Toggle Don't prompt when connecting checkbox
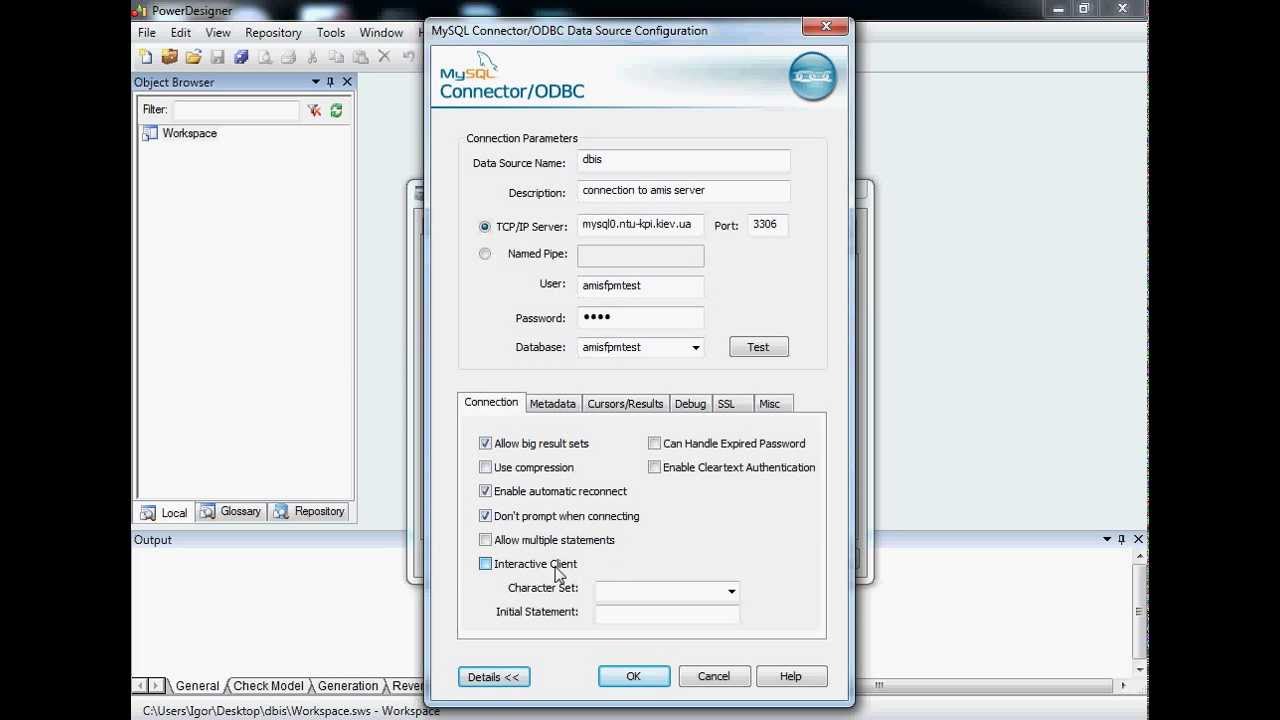Image resolution: width=1280 pixels, height=720 pixels. click(x=485, y=516)
